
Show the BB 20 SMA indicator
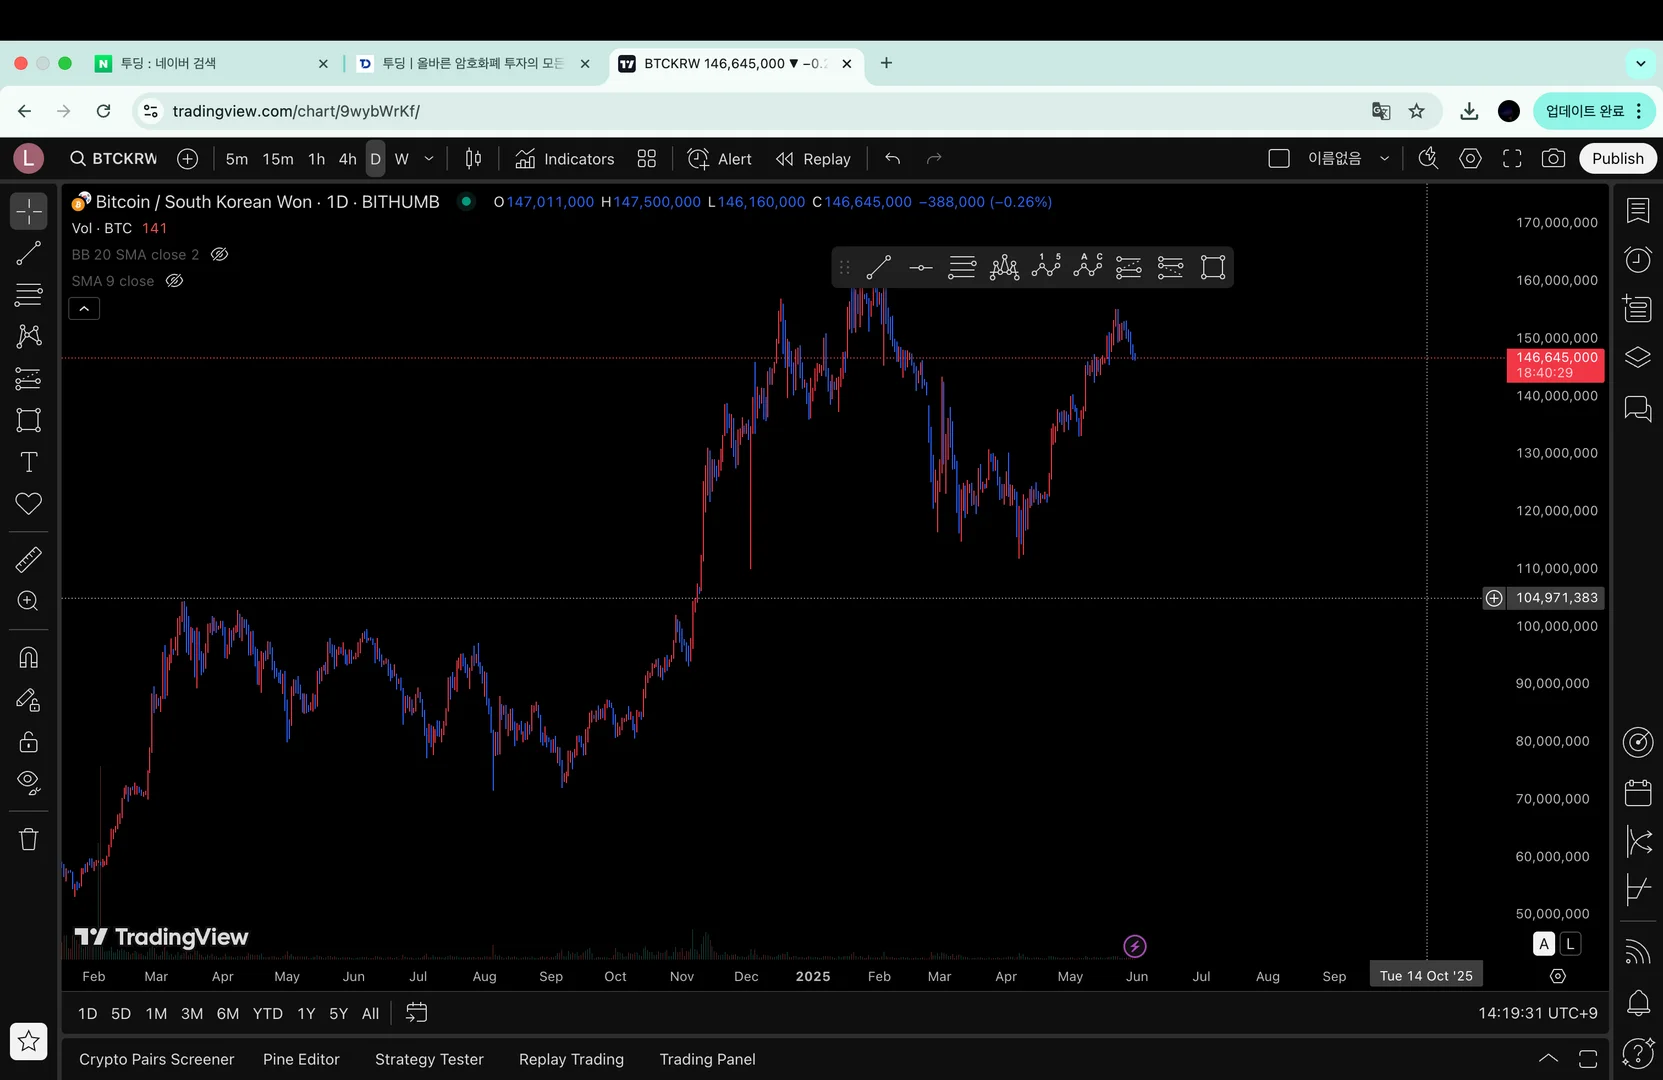pos(220,254)
